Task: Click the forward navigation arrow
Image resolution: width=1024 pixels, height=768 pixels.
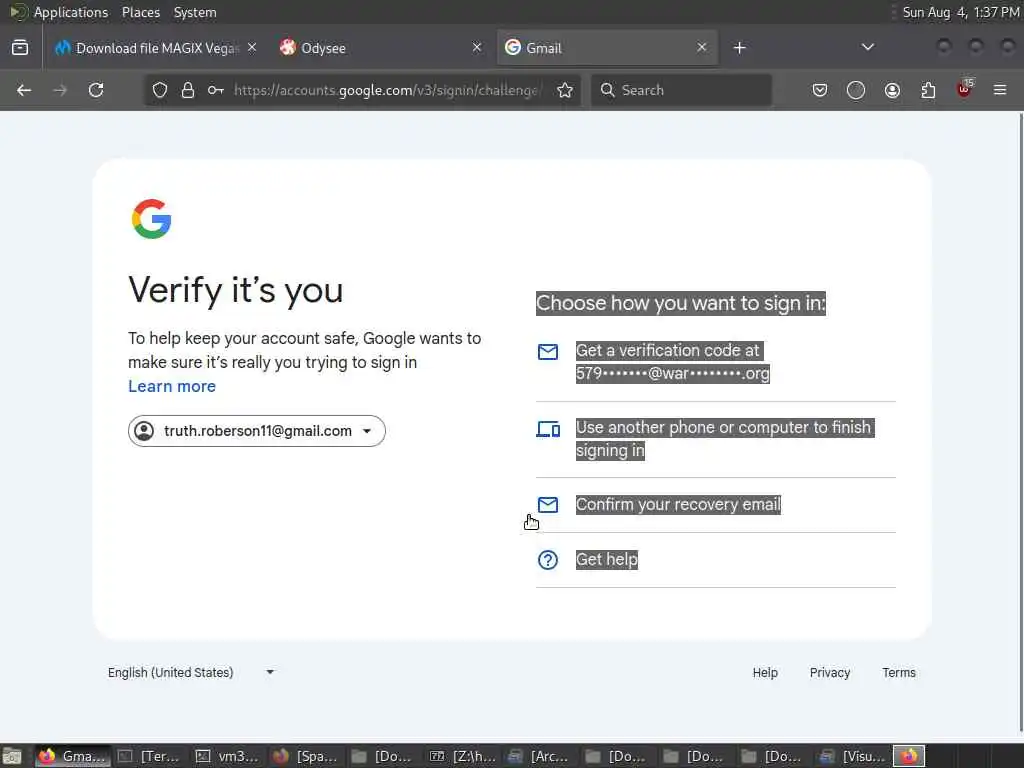Action: coord(60,90)
